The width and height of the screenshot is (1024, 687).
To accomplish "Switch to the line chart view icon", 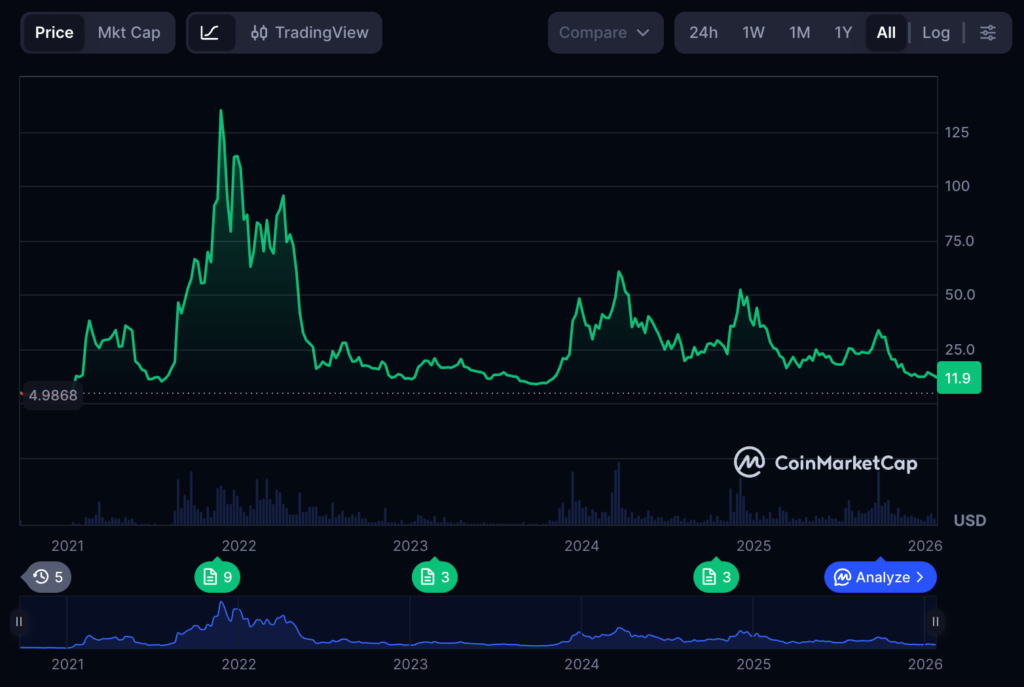I will 210,33.
